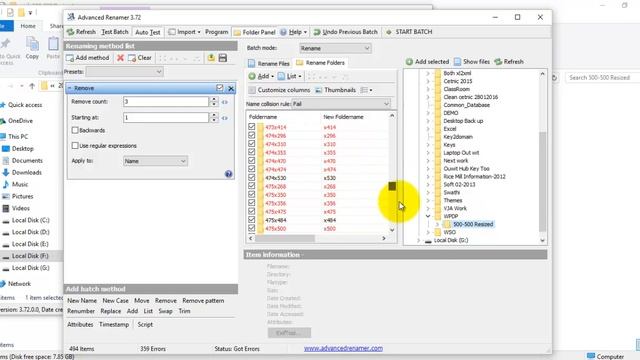Enable Use regular expressions checkbox
The image size is (640, 360).
pos(75,145)
